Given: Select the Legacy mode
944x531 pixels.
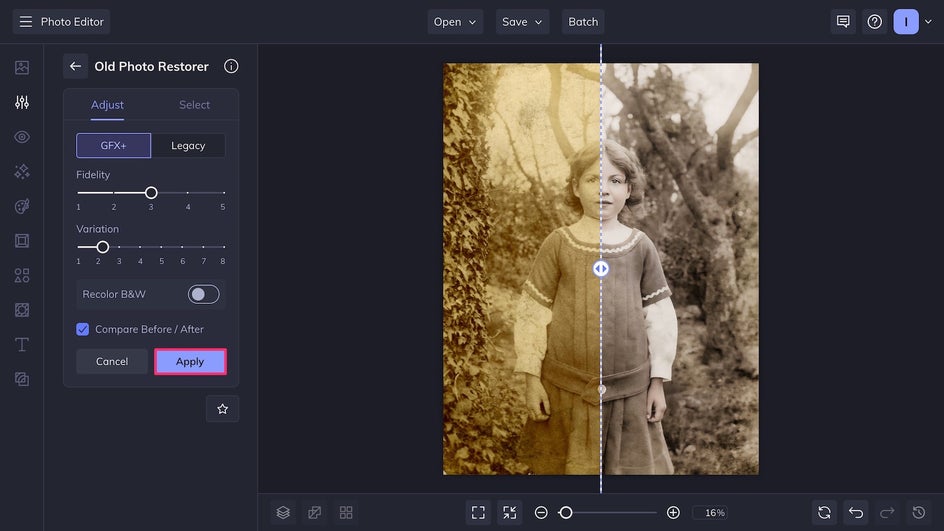Looking at the screenshot, I should [188, 146].
